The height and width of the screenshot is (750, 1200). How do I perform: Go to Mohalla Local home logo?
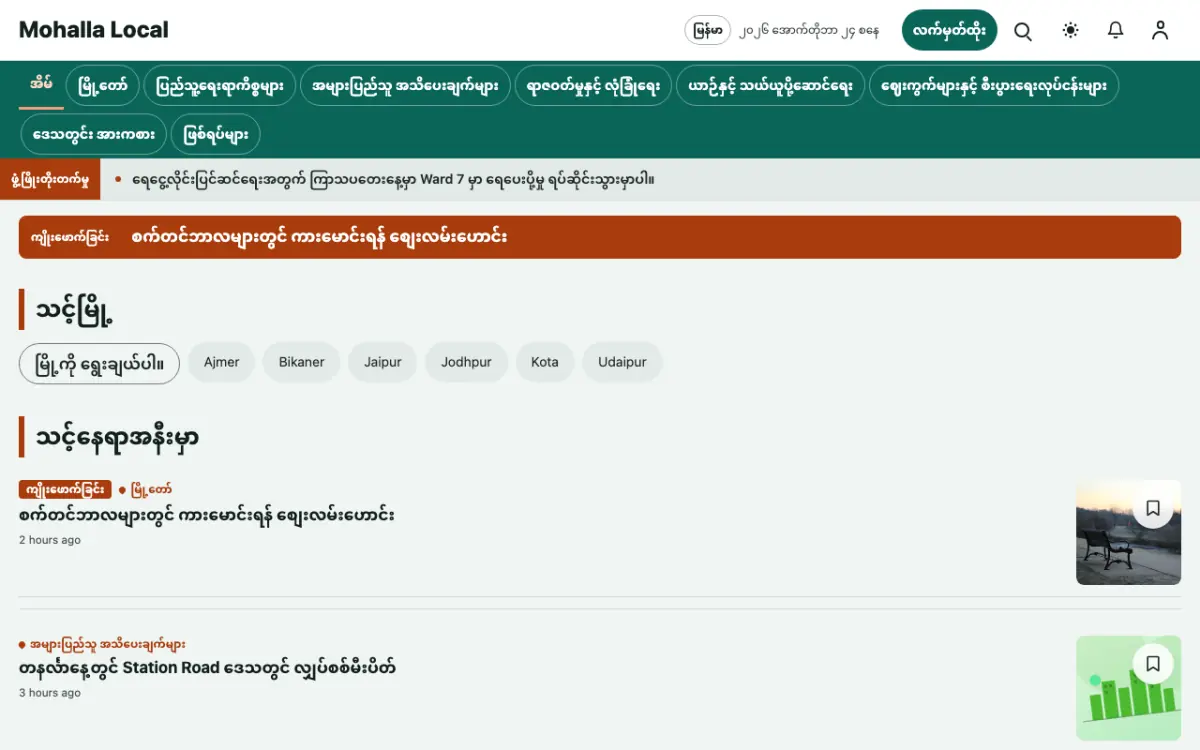[94, 30]
